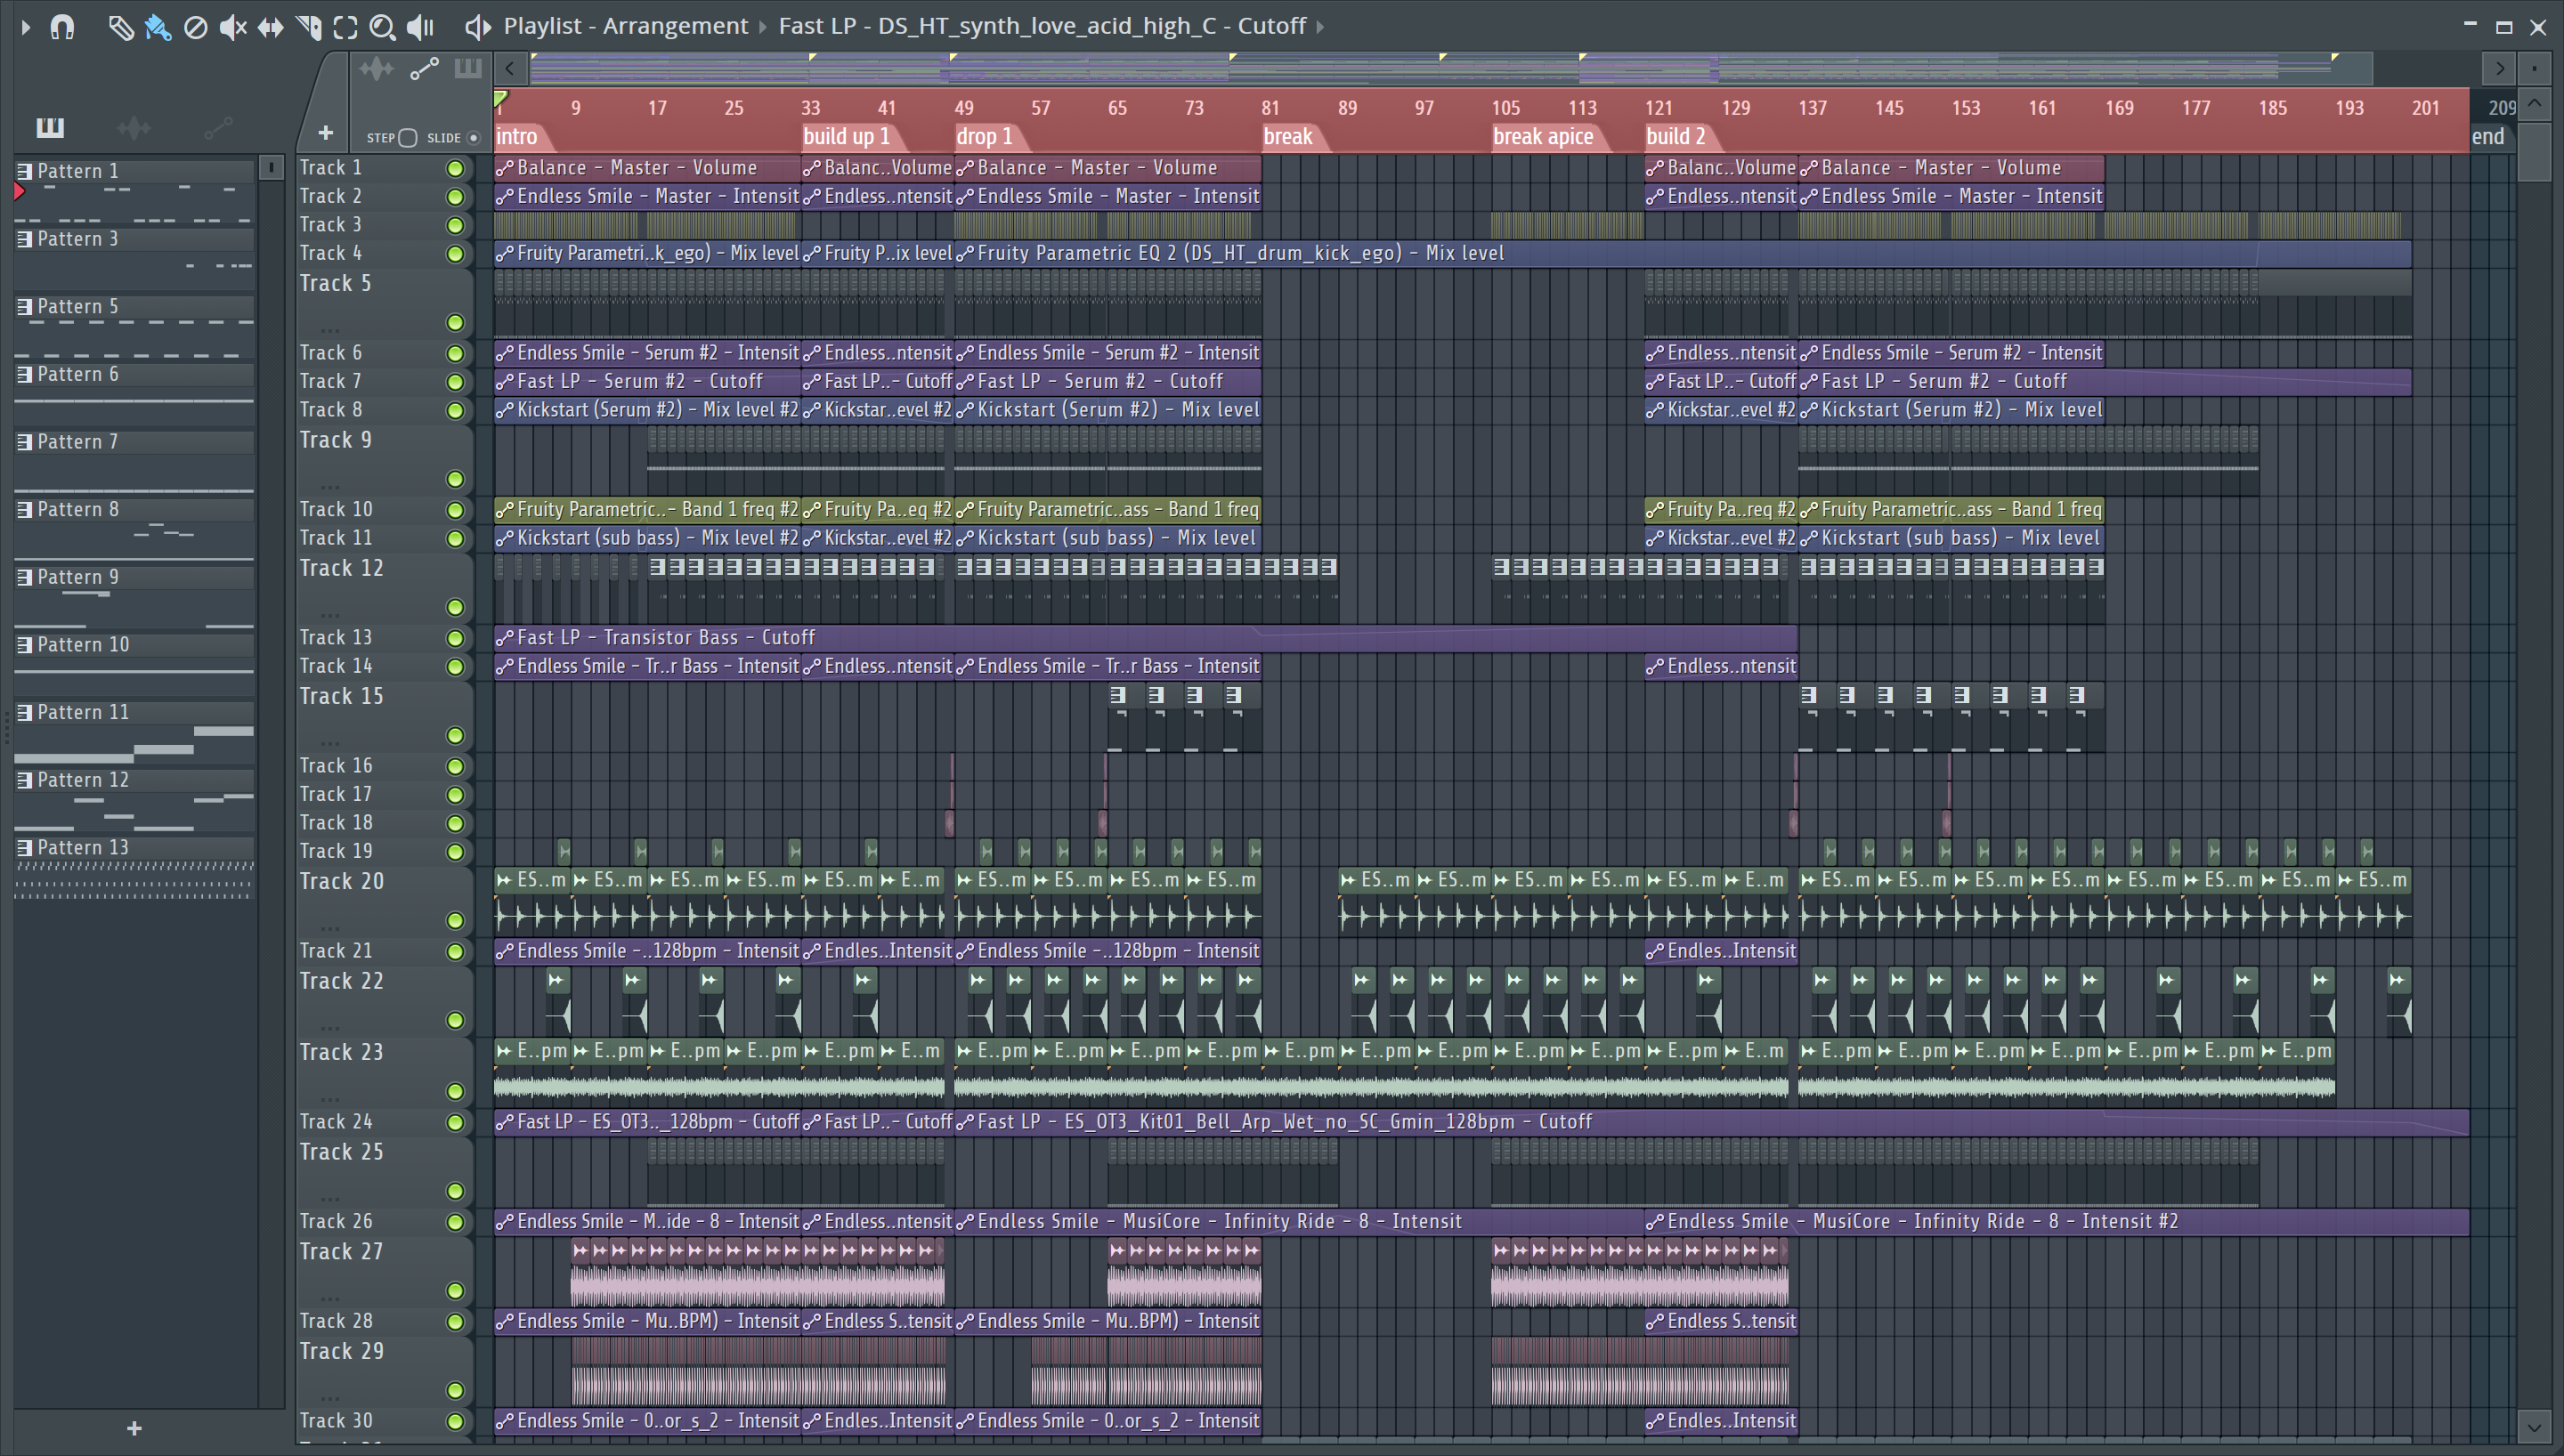This screenshot has width=2564, height=1456.
Task: Mute Track 1 using its green LED
Action: (x=455, y=168)
